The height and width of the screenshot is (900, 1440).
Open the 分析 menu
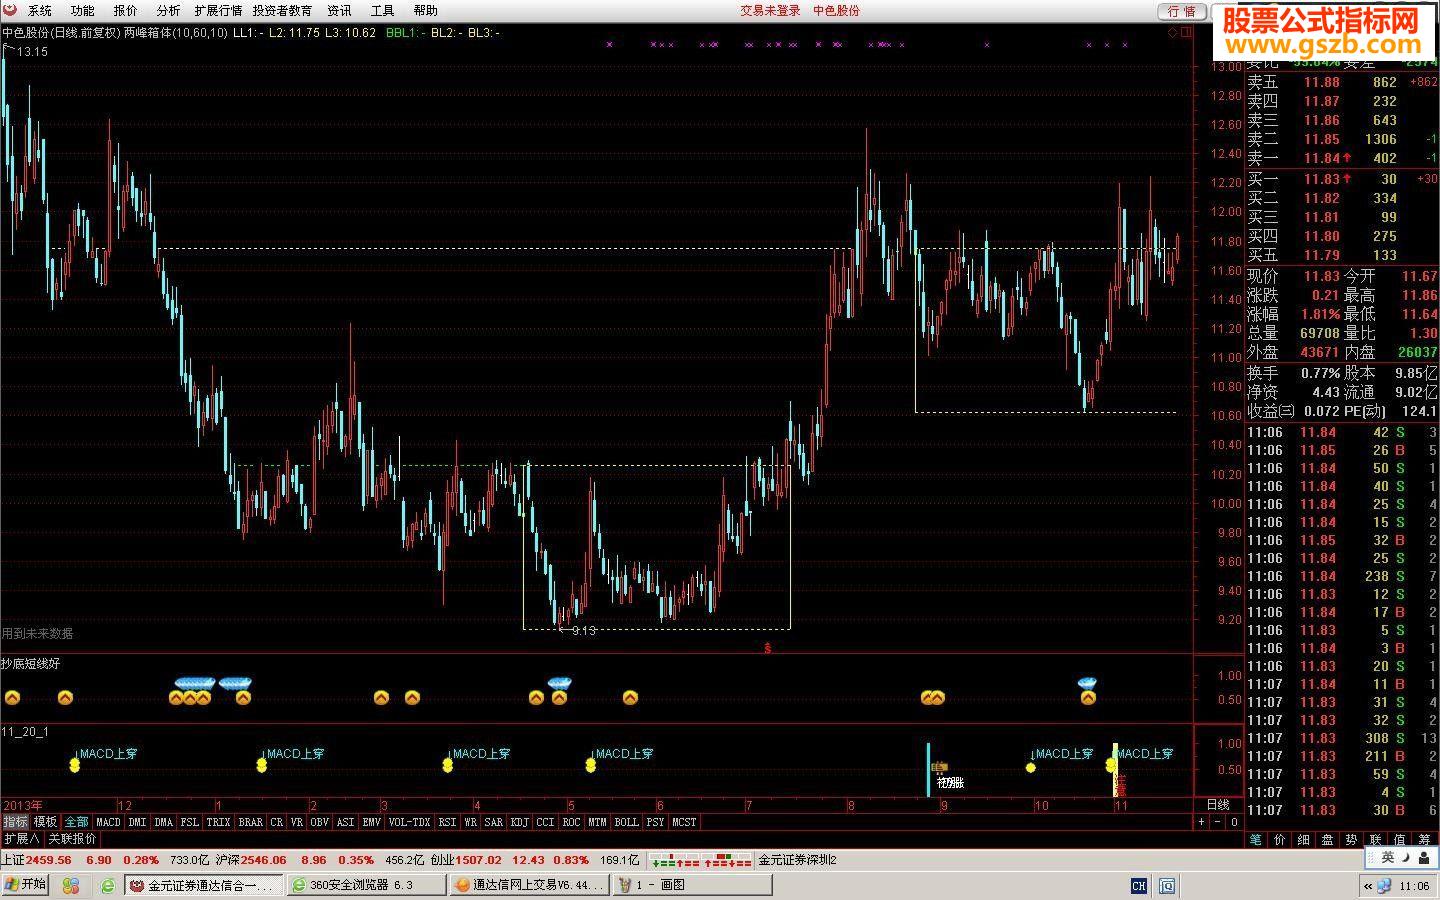pyautogui.click(x=168, y=10)
